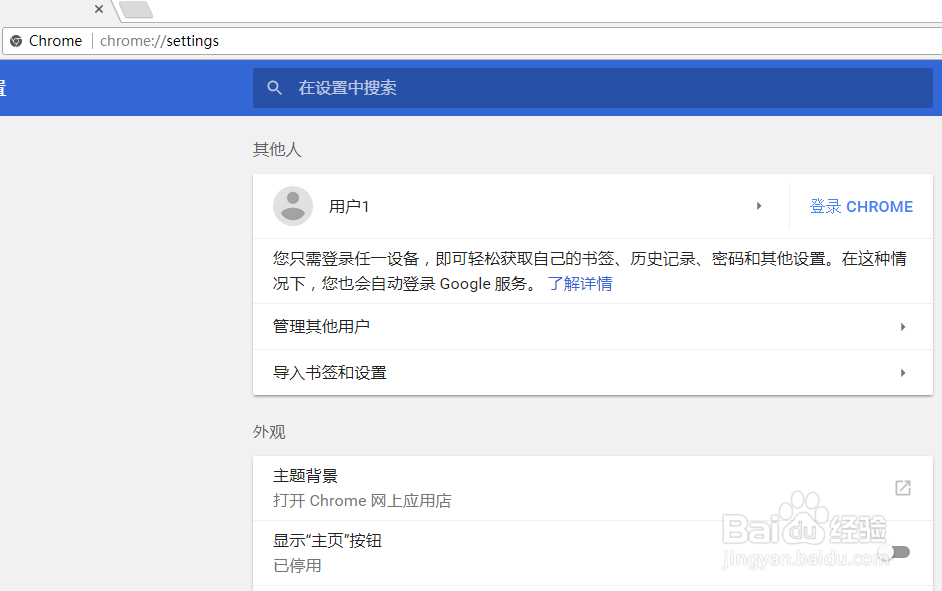Click the 用户1 profile name
The image size is (942, 591).
349,206
